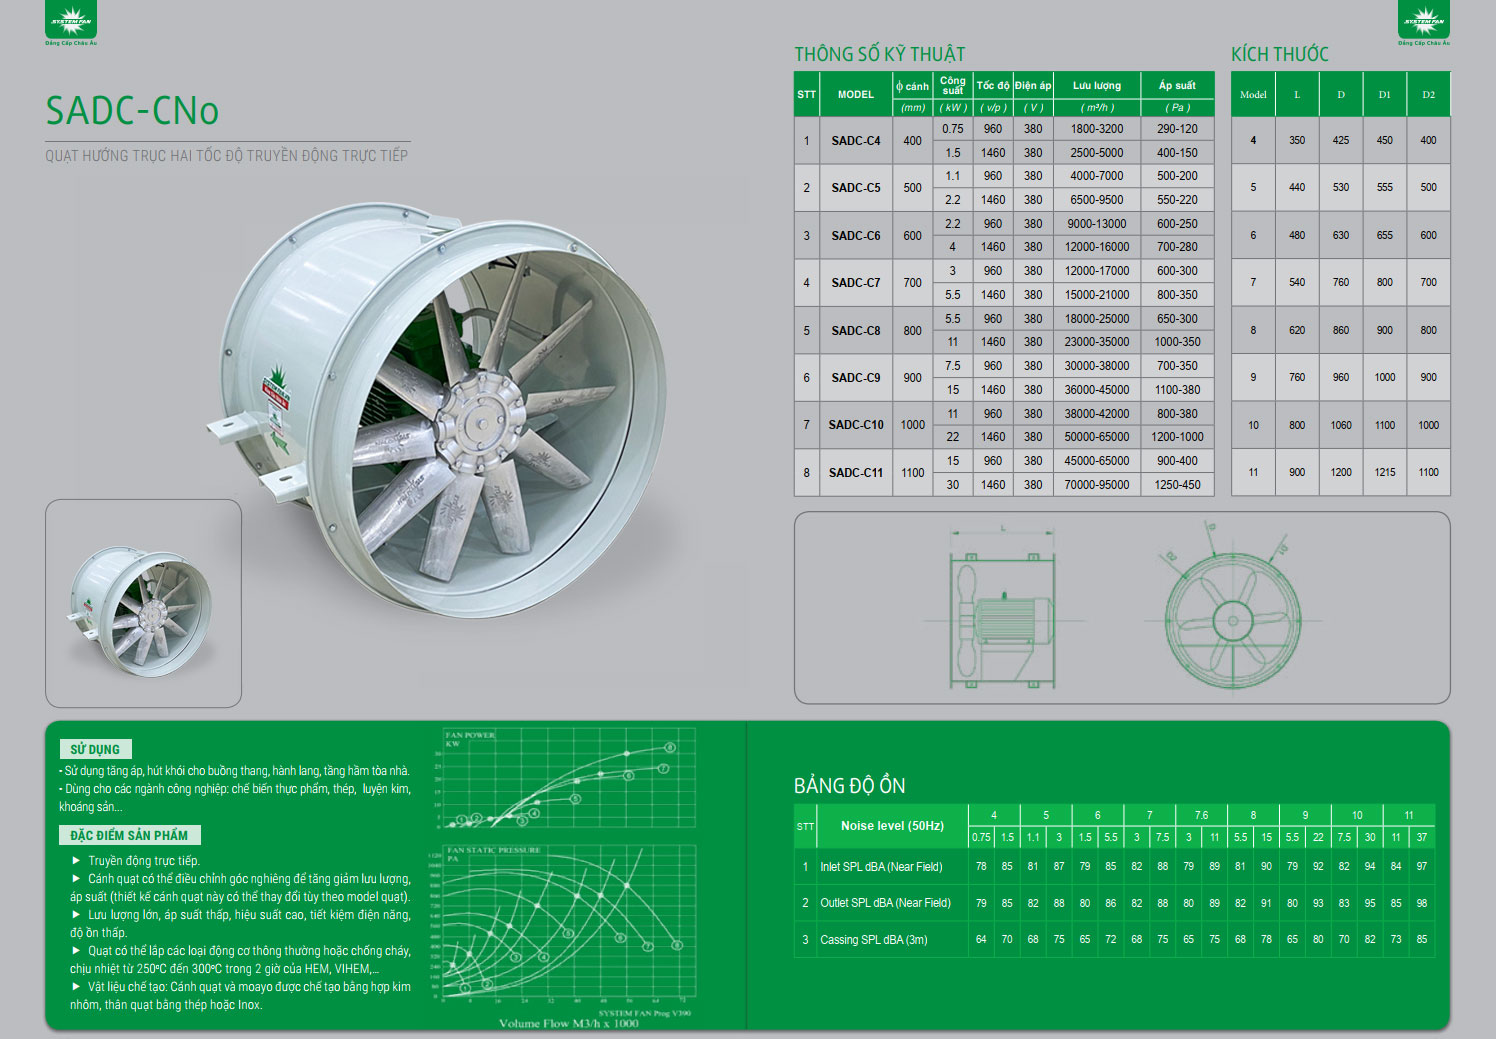Screen dimensions: 1496x1039
Task: Click the System Fan logo at top right
Action: [1424, 23]
